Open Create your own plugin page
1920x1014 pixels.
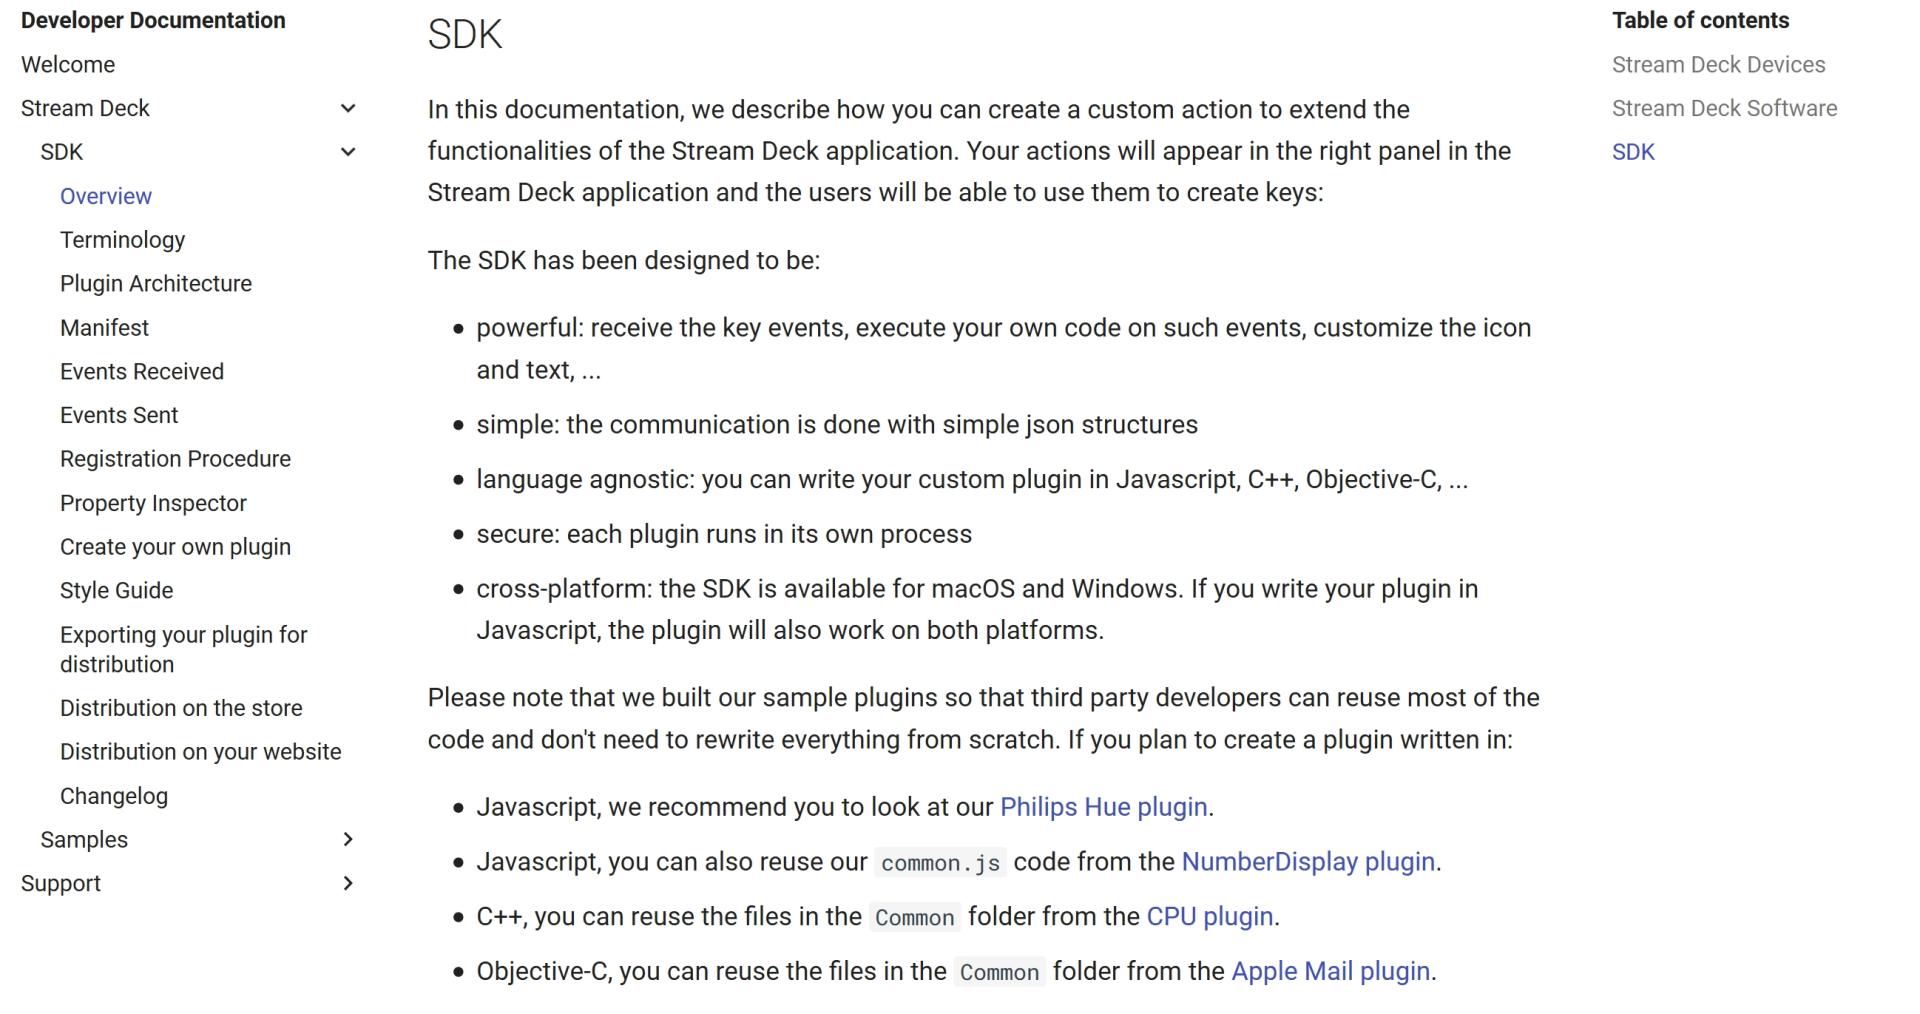coord(175,547)
